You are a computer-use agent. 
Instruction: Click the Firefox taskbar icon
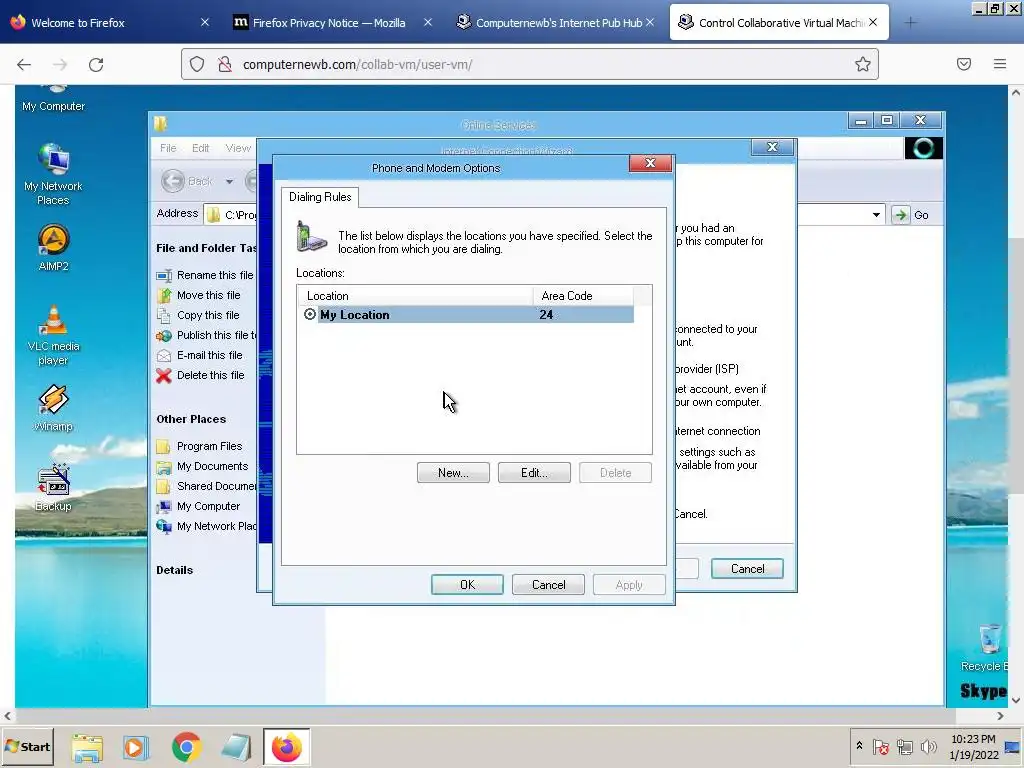click(286, 747)
